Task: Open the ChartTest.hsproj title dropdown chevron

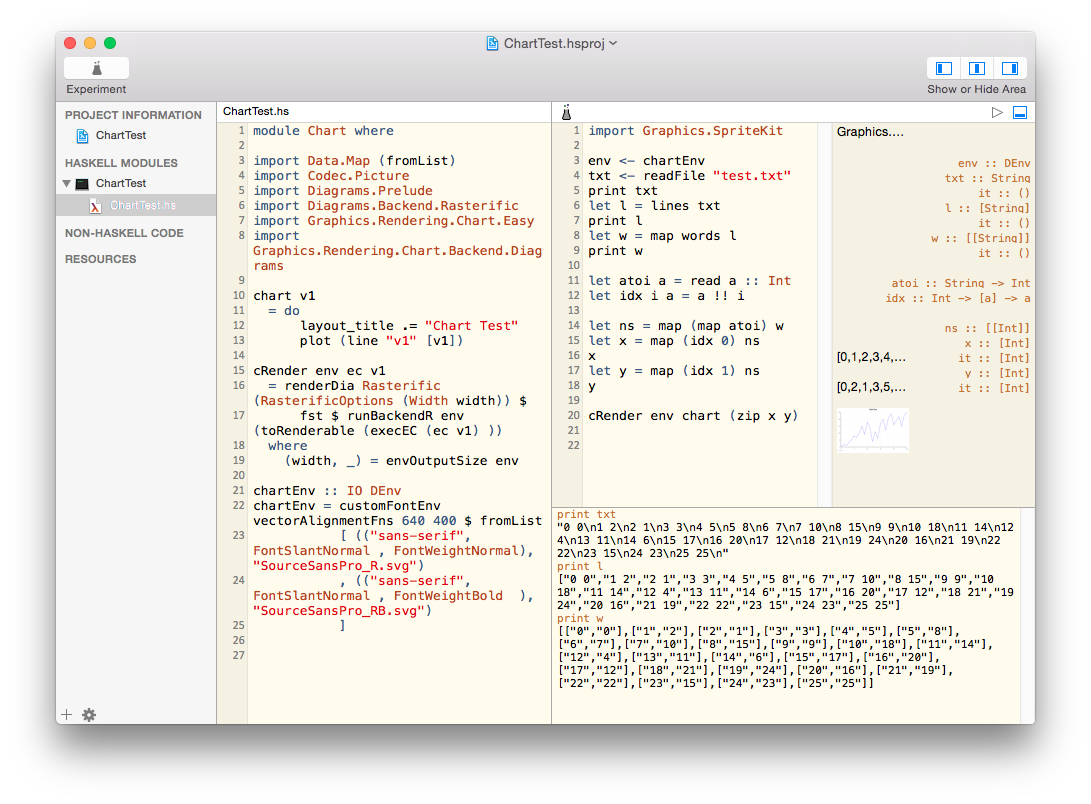Action: (613, 43)
